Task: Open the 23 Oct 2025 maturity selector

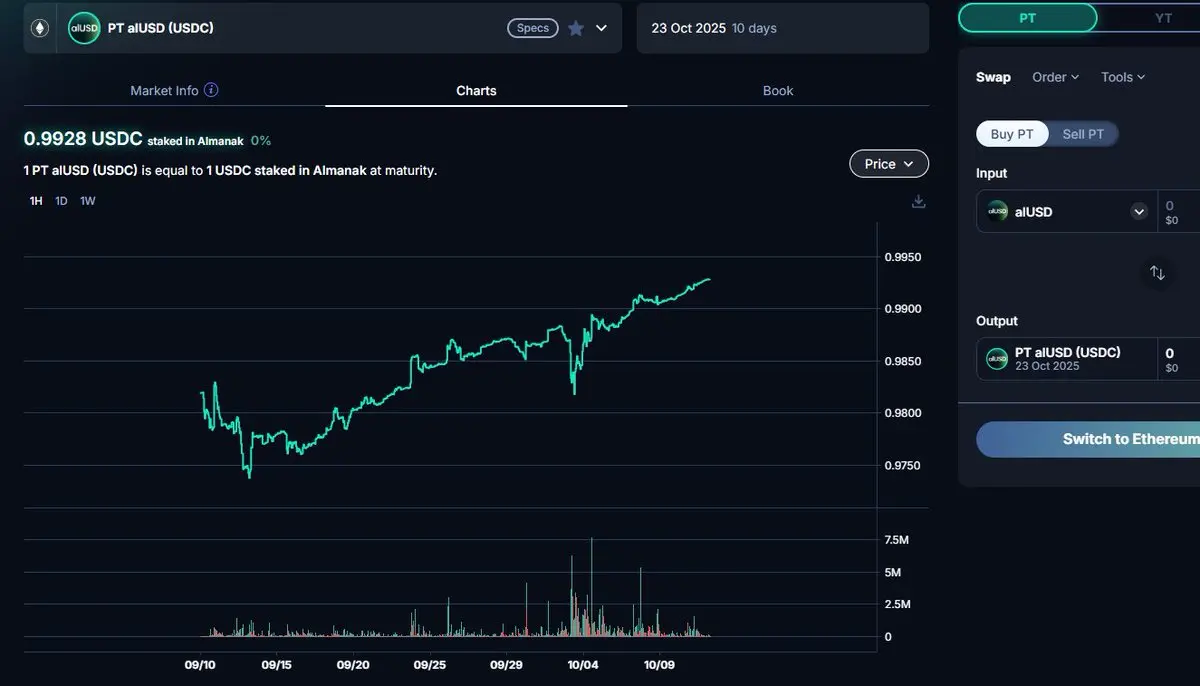Action: [x=783, y=28]
